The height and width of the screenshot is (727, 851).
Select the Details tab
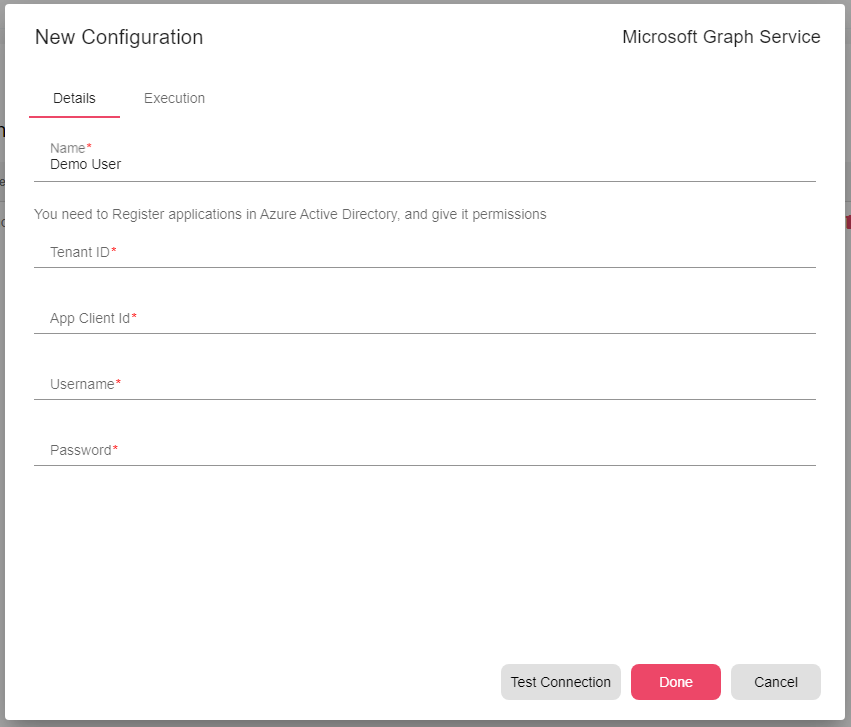tap(74, 98)
